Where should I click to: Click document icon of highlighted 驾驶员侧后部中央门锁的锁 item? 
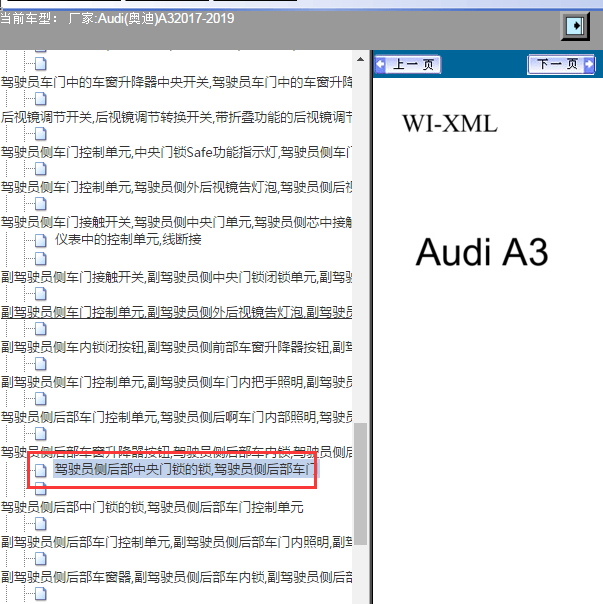click(40, 470)
